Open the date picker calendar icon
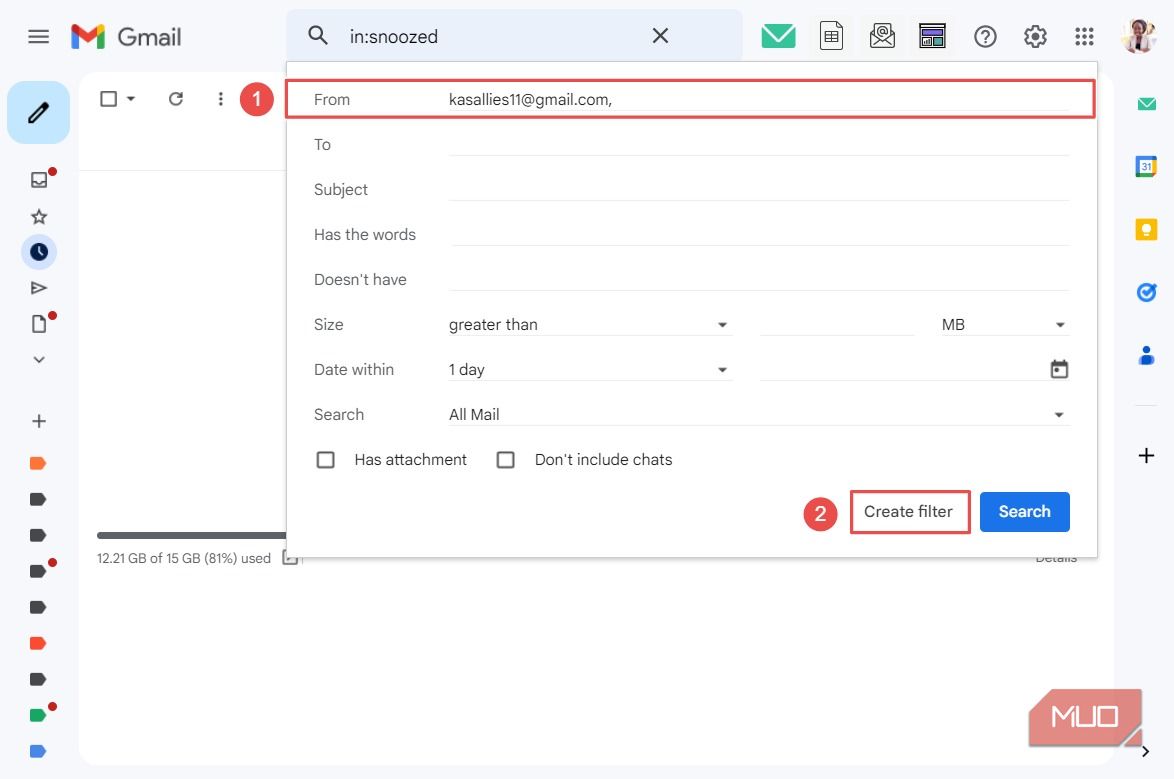The image size is (1174, 779). click(1059, 369)
